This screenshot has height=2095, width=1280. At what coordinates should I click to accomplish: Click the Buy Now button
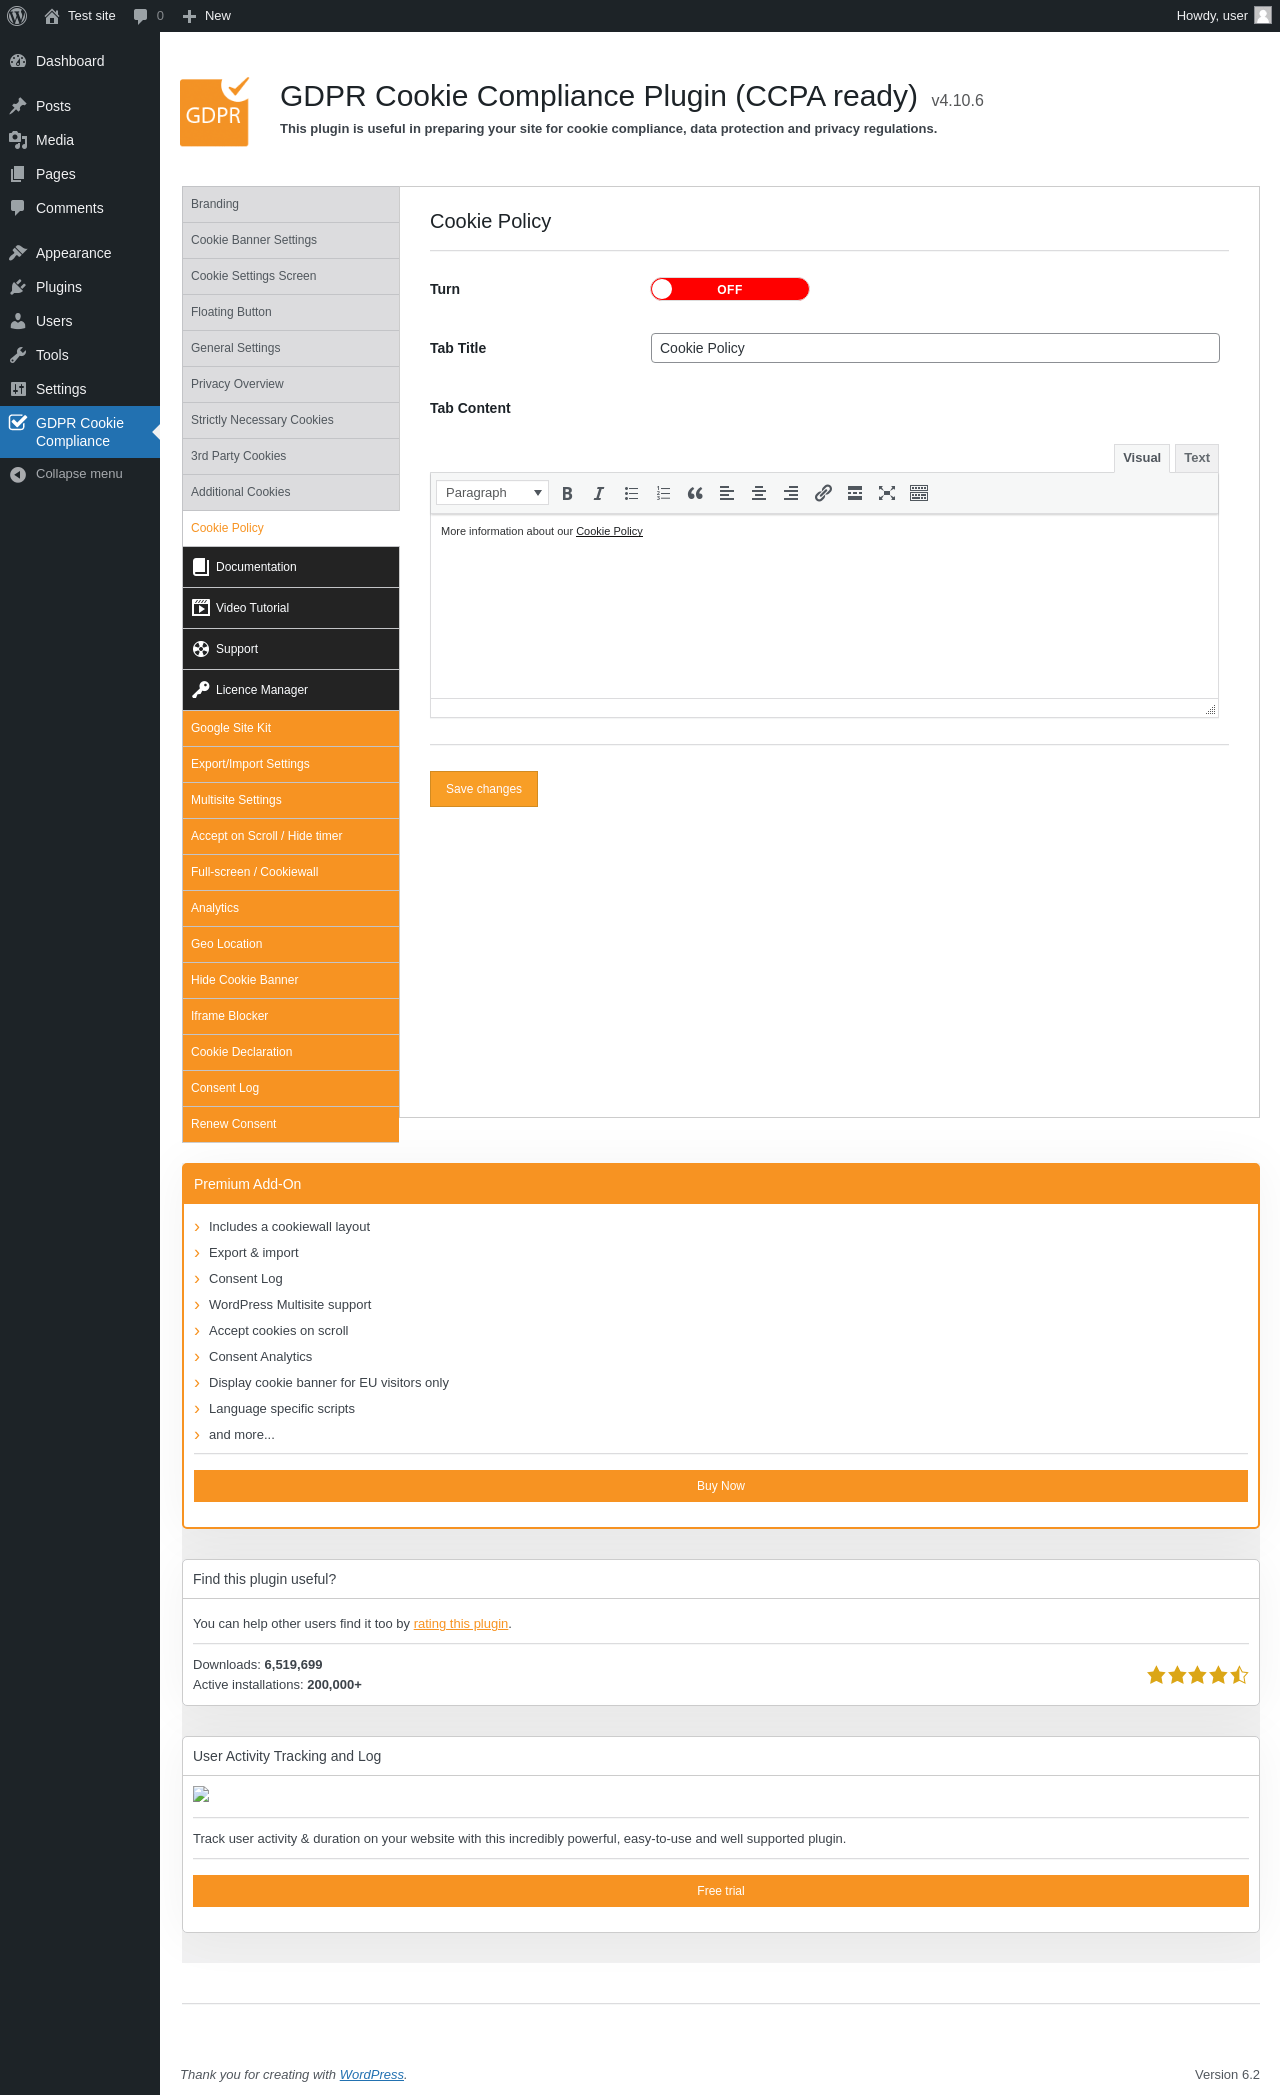pos(721,1486)
